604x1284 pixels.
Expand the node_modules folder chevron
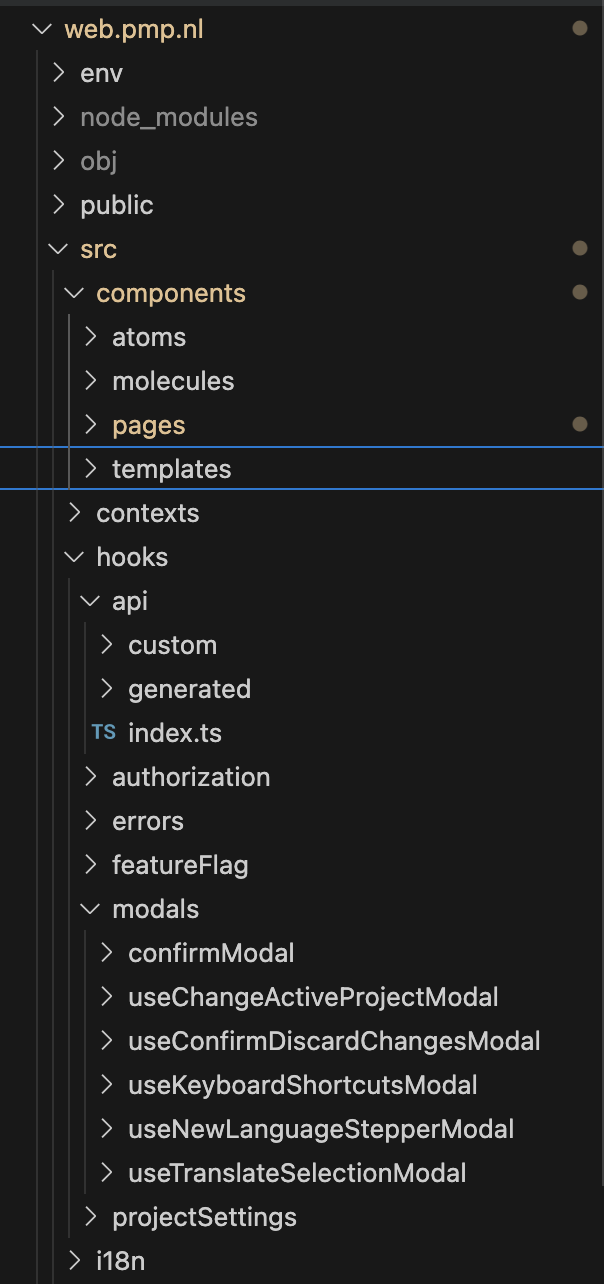point(59,117)
